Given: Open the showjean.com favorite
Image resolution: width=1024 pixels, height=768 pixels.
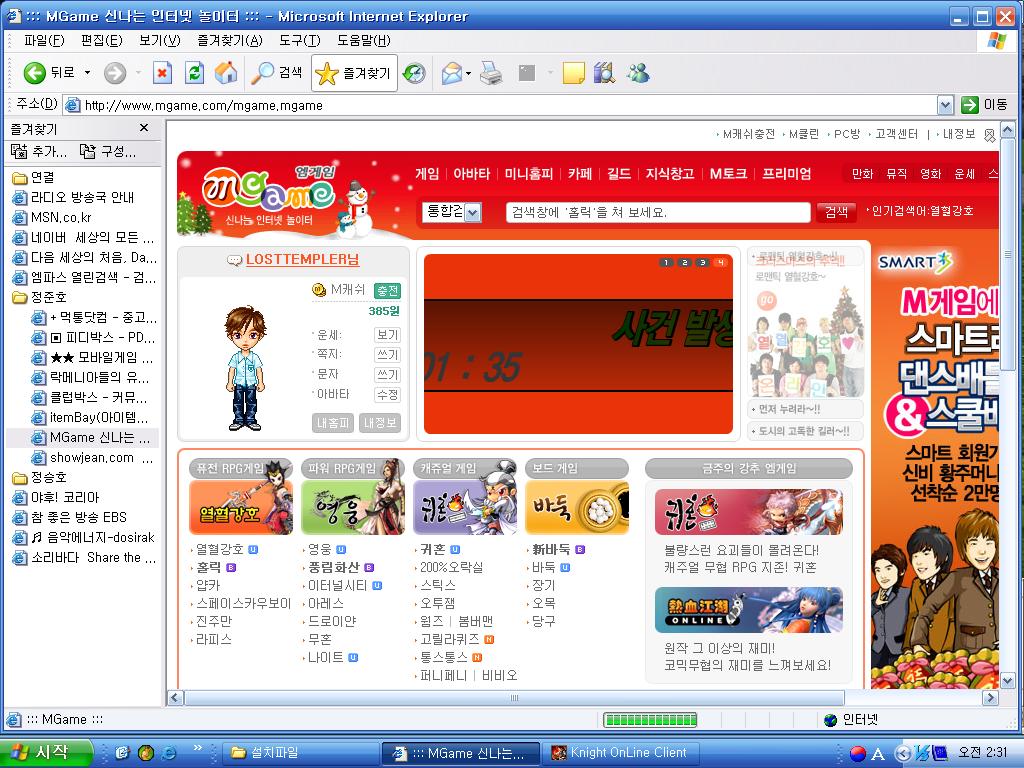Looking at the screenshot, I should pos(92,458).
